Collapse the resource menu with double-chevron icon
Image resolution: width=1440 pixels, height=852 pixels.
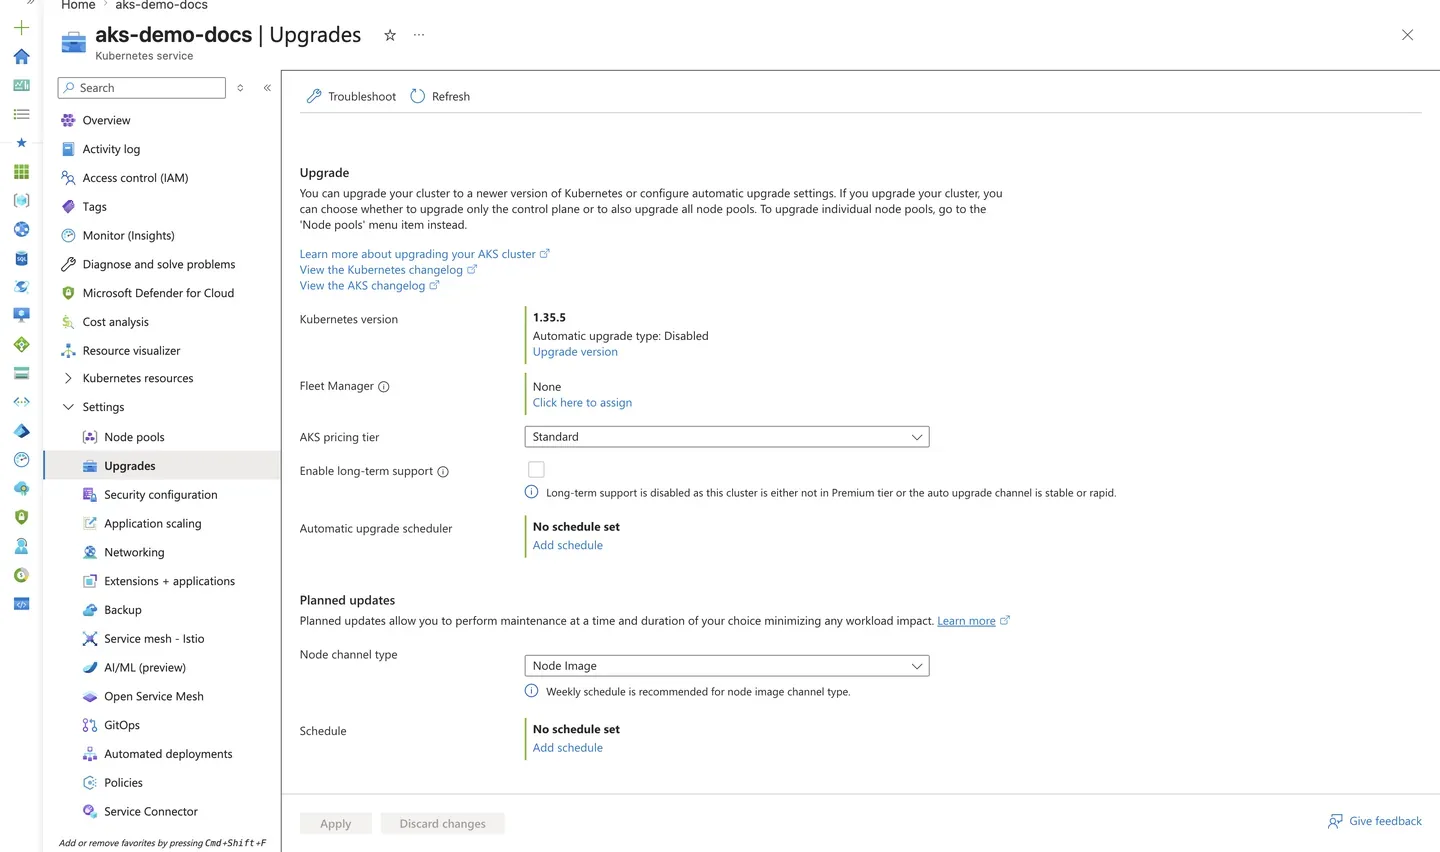pos(267,88)
